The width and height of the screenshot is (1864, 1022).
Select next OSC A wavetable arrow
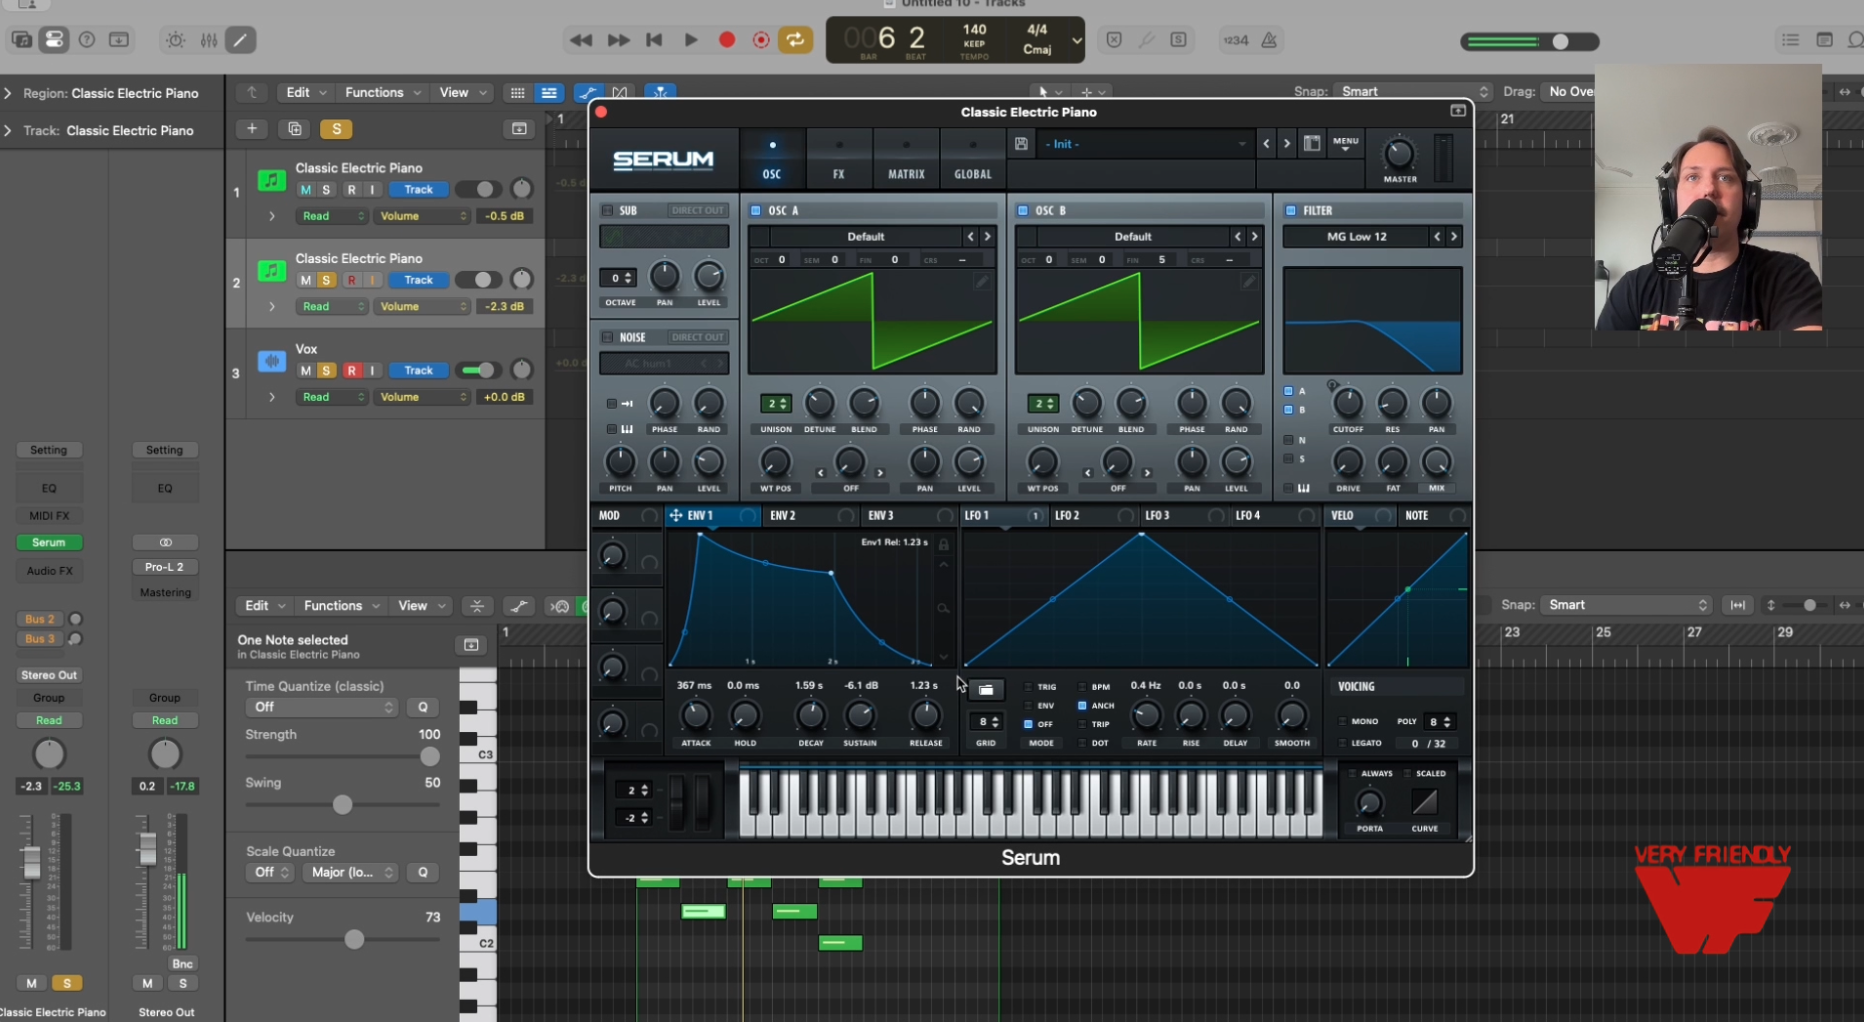click(987, 237)
